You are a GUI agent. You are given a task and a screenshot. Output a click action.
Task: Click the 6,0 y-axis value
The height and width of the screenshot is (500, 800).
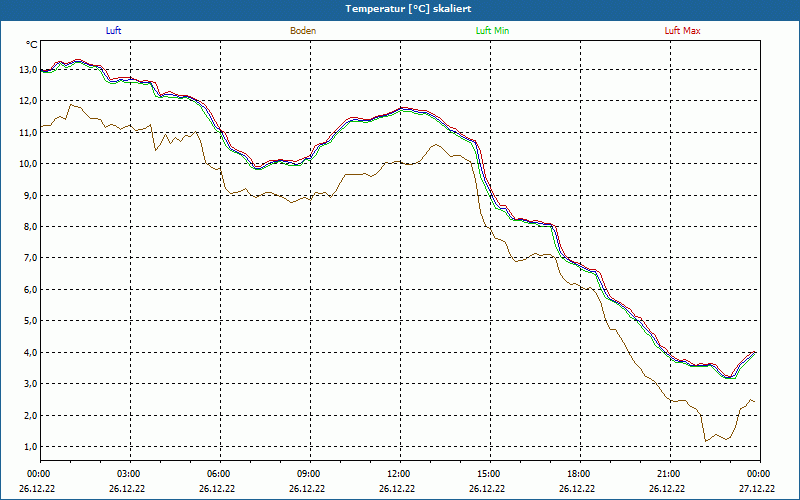pos(30,289)
